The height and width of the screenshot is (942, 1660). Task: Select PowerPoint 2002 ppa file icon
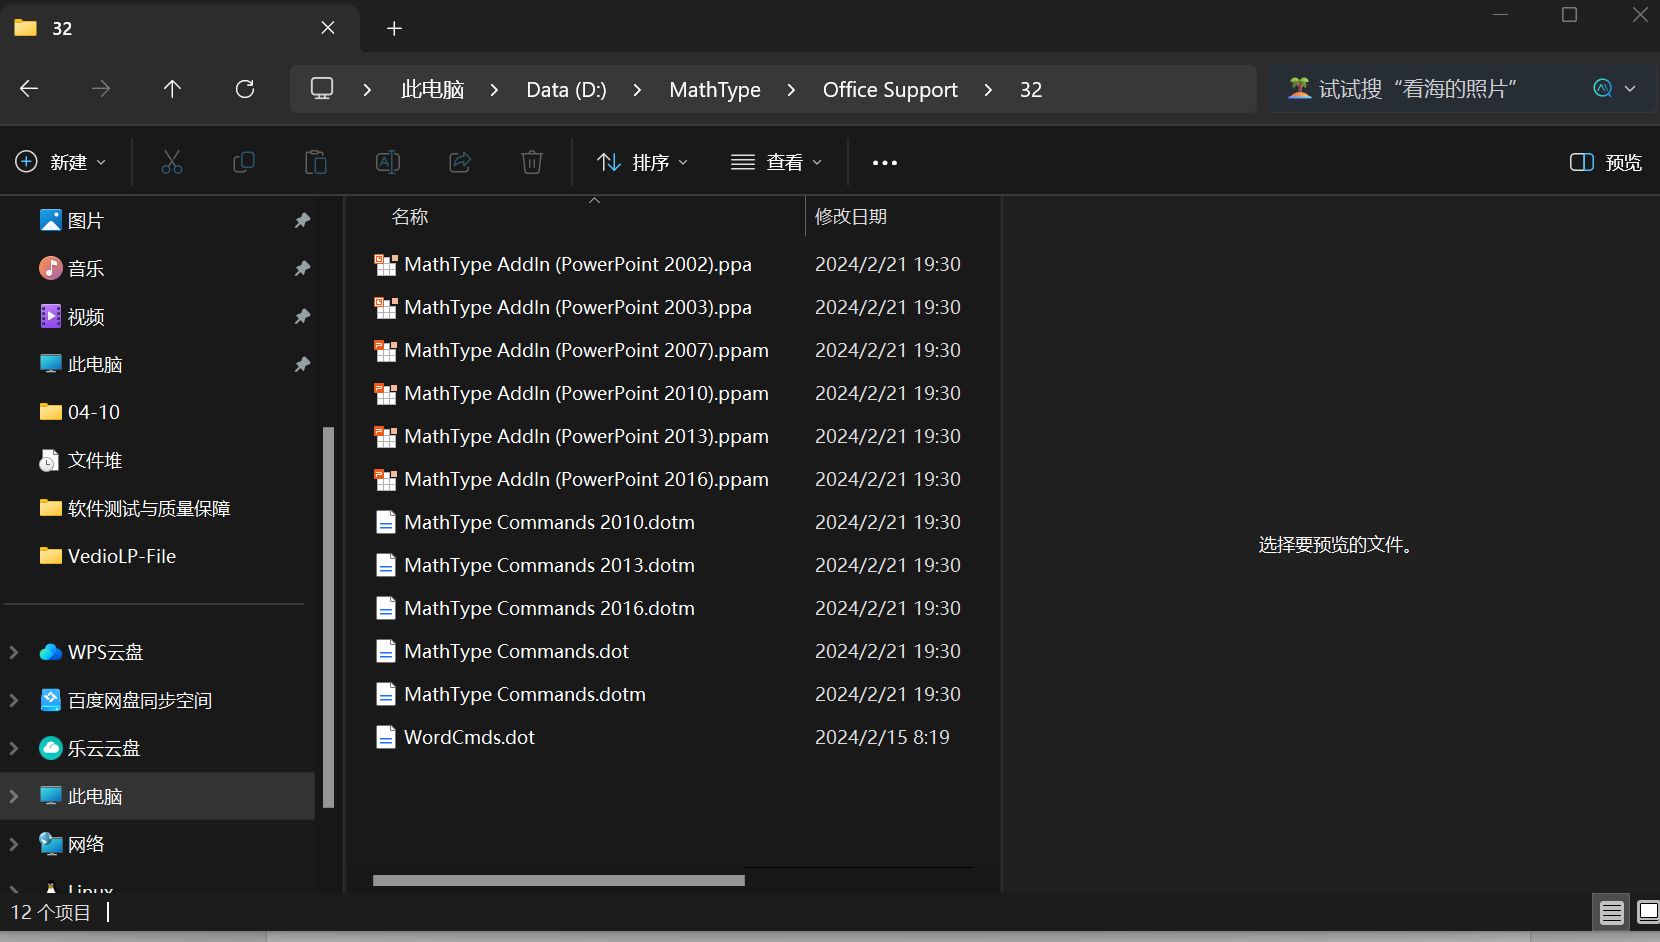click(385, 264)
